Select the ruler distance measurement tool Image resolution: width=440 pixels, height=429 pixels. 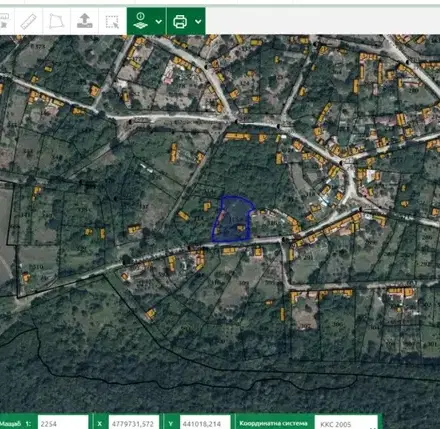coord(28,21)
